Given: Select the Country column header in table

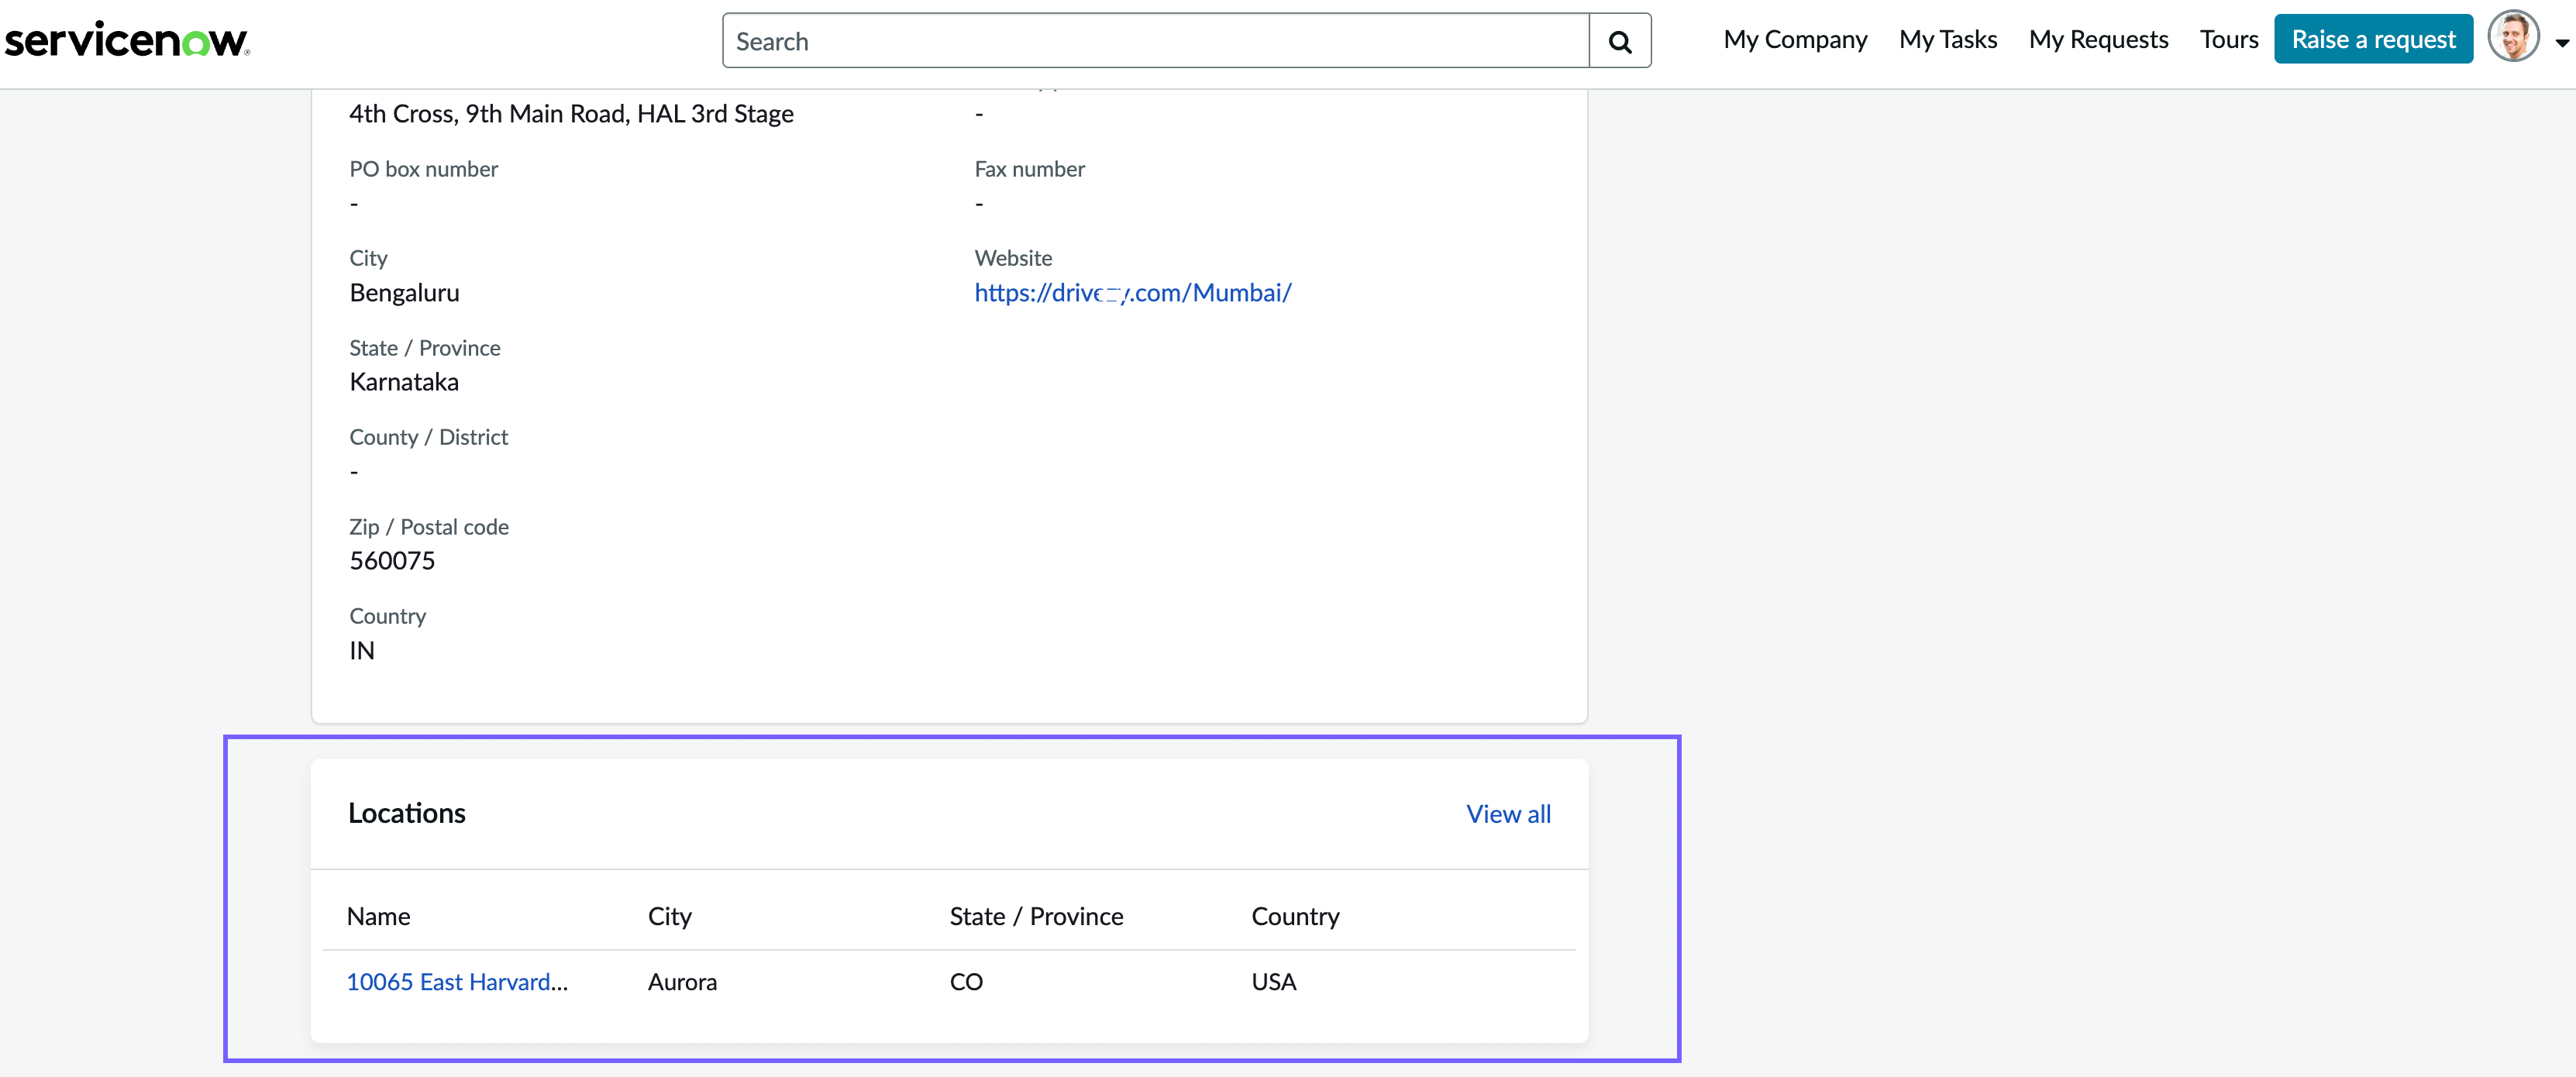Looking at the screenshot, I should [1295, 916].
